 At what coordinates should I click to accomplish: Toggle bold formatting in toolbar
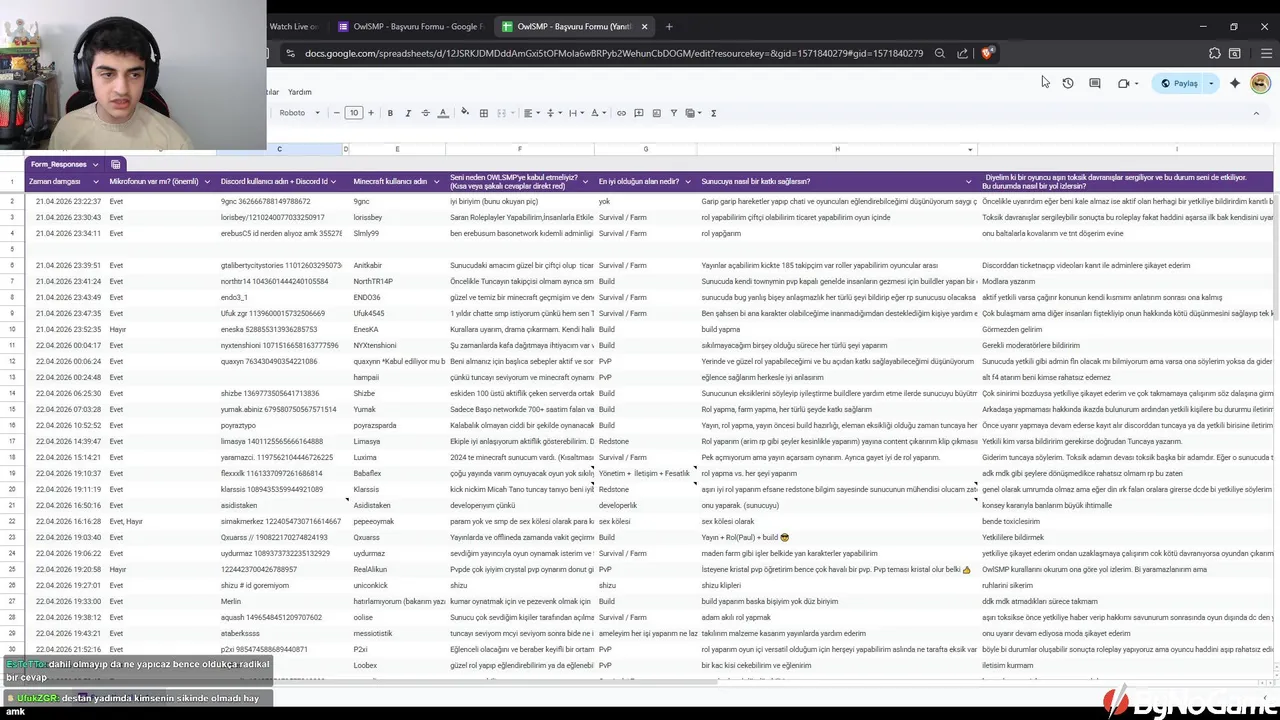pos(390,113)
